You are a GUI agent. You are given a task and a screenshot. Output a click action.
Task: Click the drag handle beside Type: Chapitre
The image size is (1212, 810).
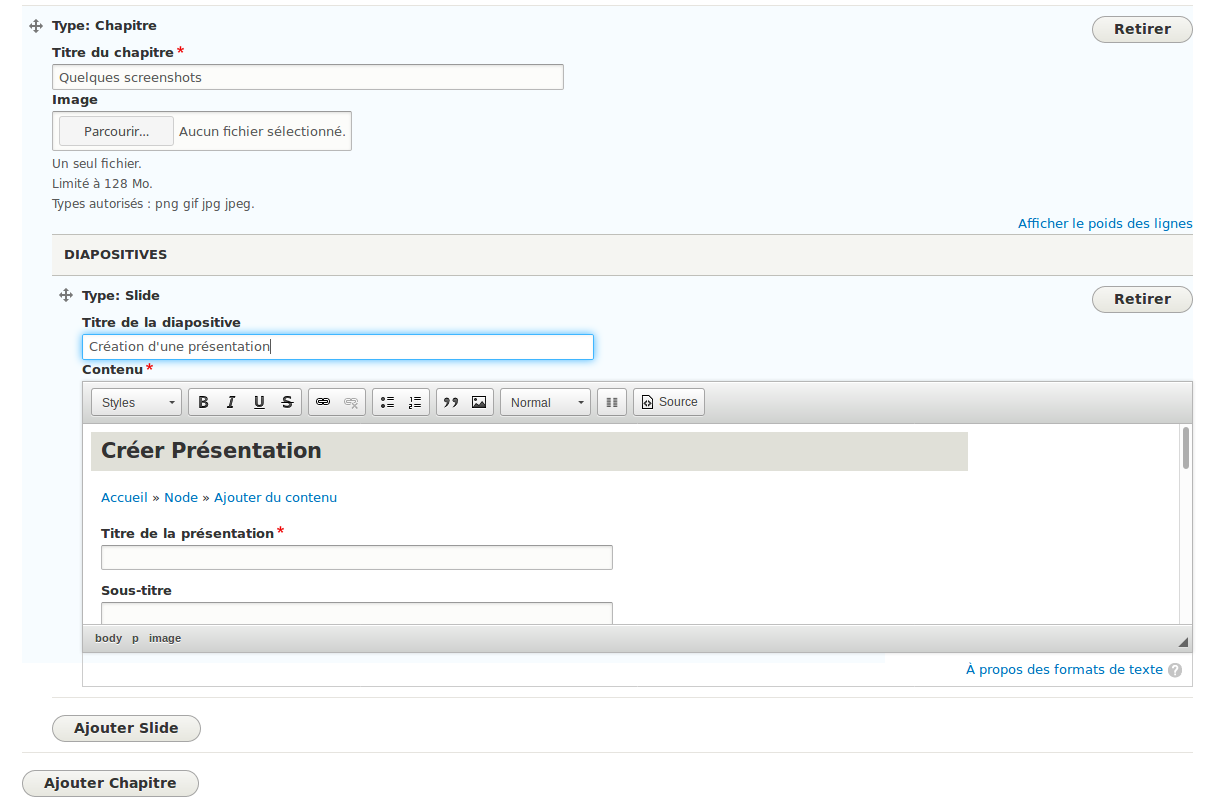coord(37,26)
